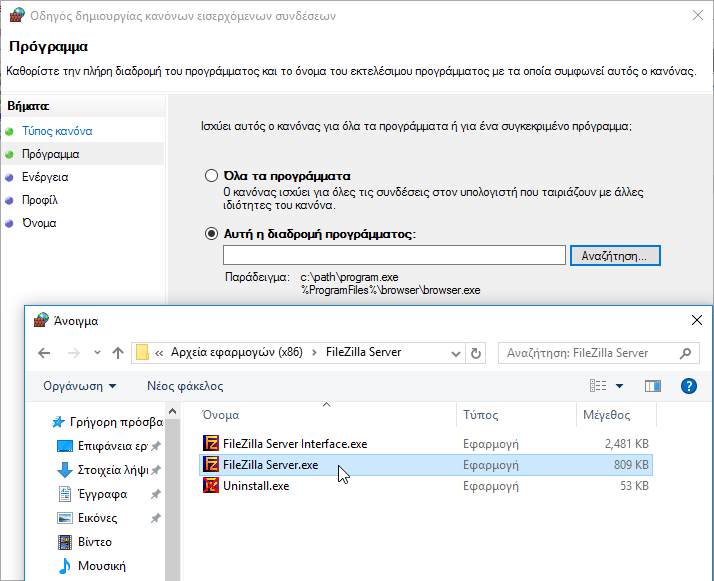Toggle the preview pane icon
Image resolution: width=714 pixels, height=581 pixels.
click(653, 386)
